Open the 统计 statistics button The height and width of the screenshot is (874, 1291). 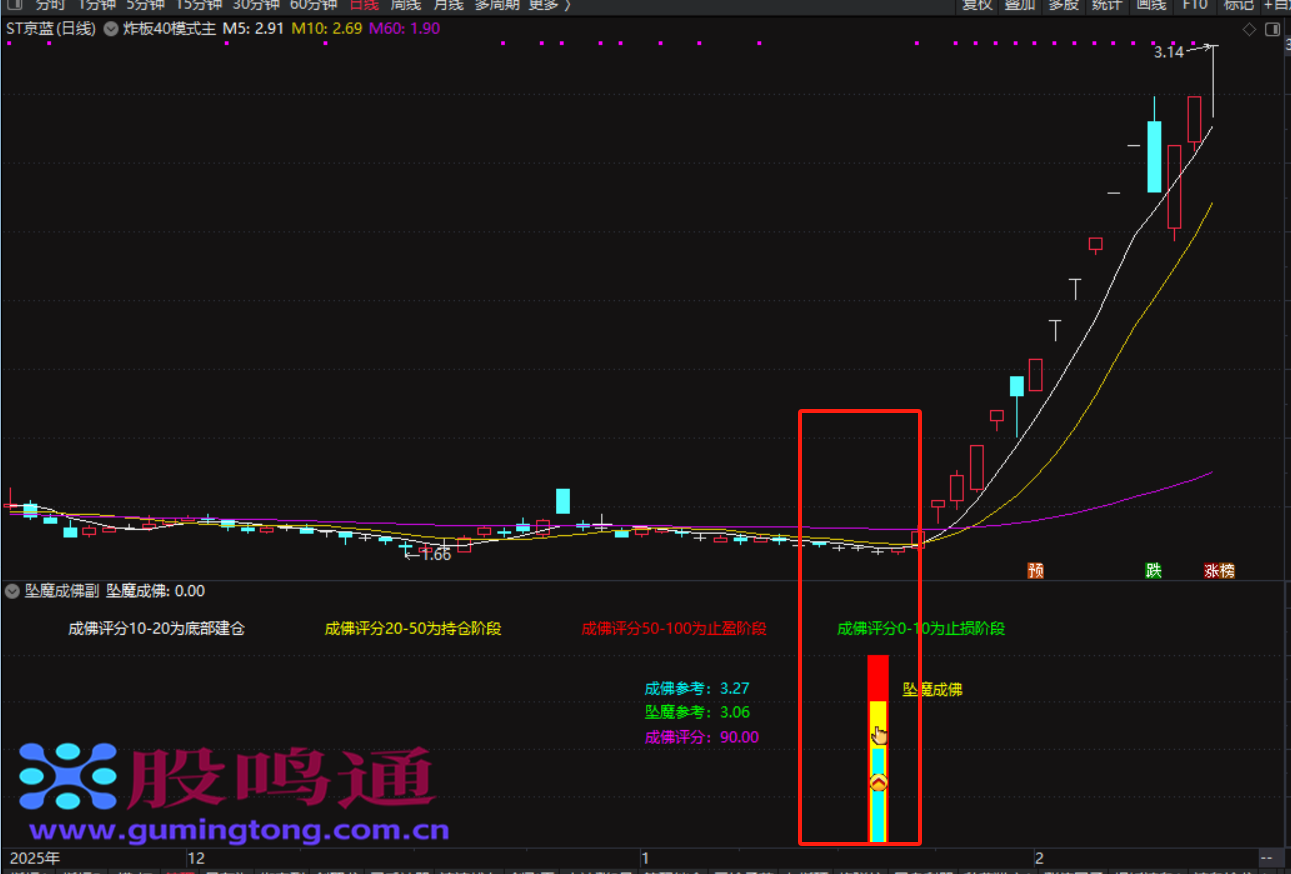[x=1107, y=5]
